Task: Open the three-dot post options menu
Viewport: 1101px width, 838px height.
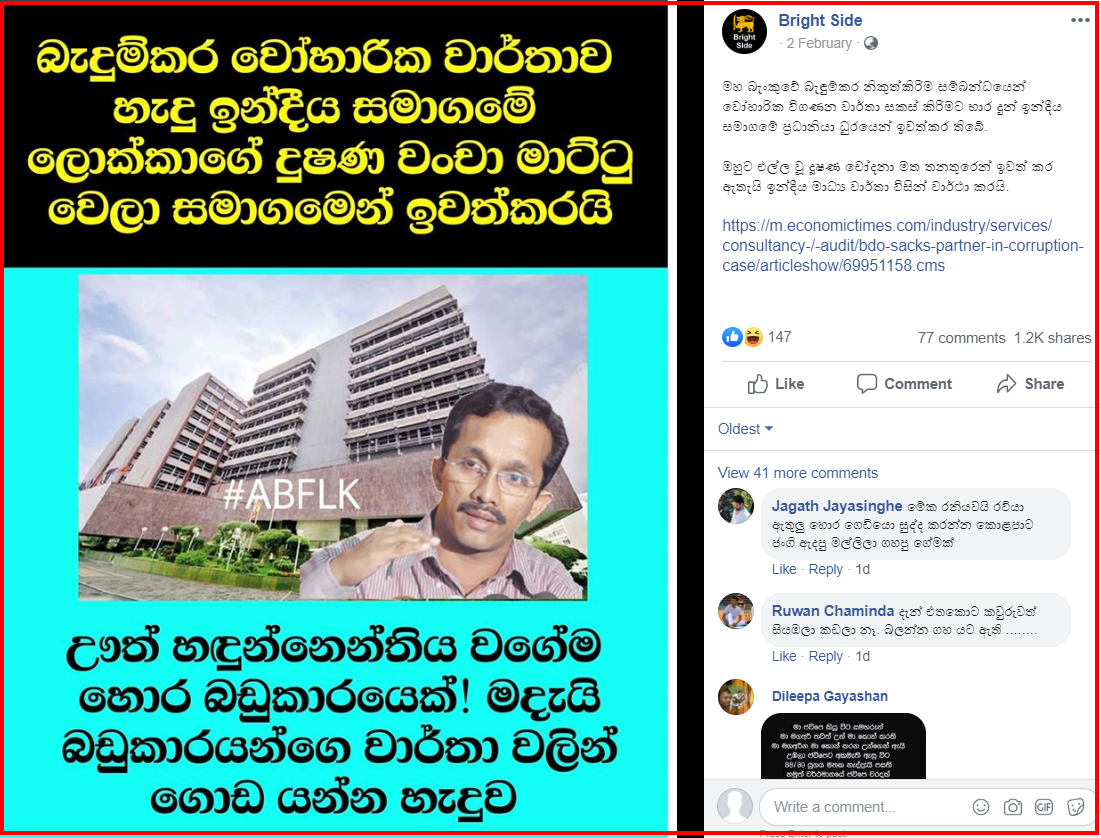Action: click(1080, 20)
